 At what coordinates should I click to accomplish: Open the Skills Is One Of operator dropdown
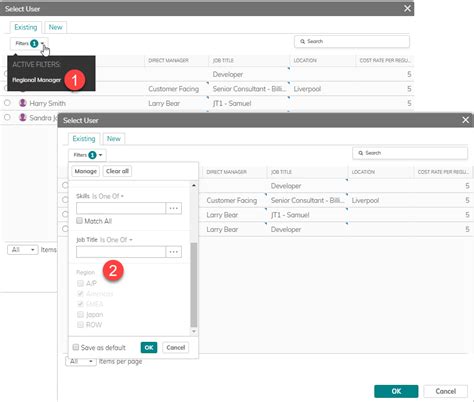pos(108,196)
